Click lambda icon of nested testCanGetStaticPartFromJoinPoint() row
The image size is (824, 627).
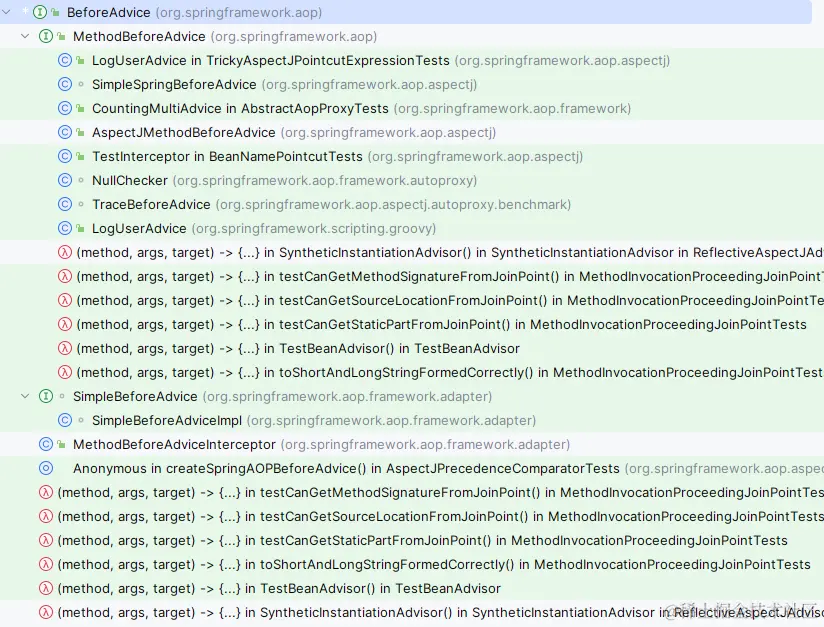click(x=65, y=324)
